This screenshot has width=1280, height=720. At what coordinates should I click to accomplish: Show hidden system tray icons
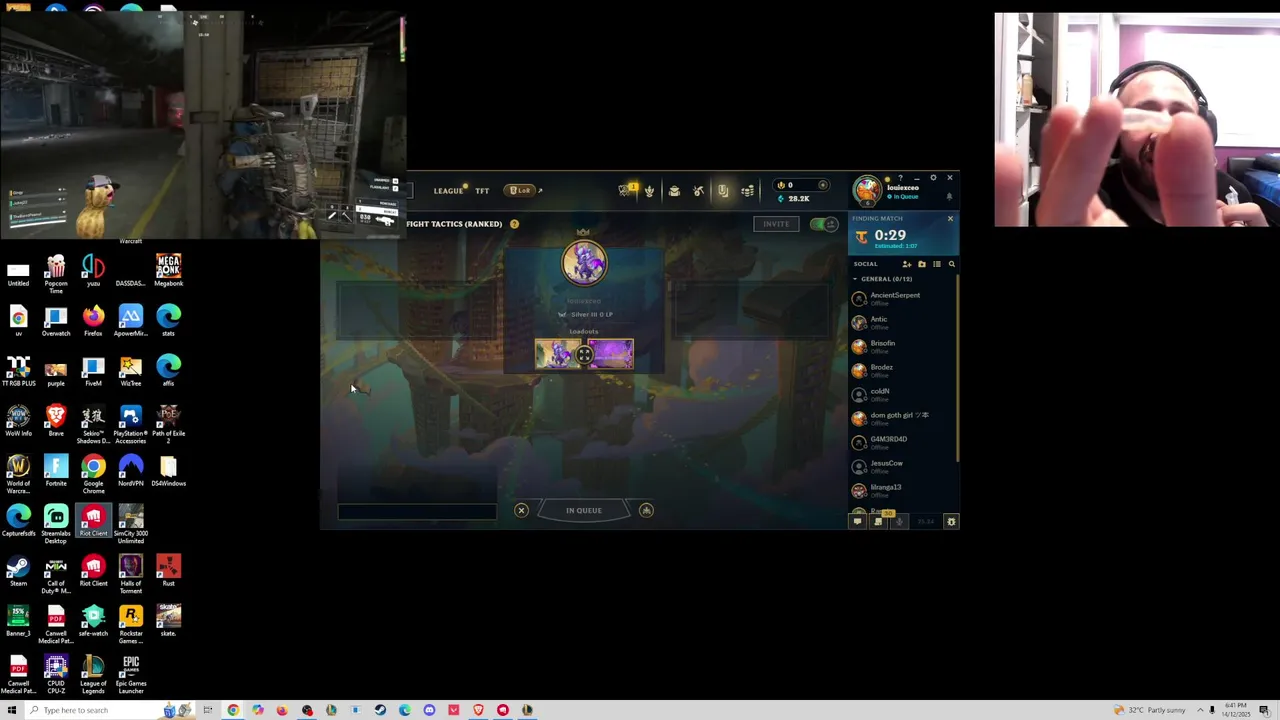[x=1200, y=710]
